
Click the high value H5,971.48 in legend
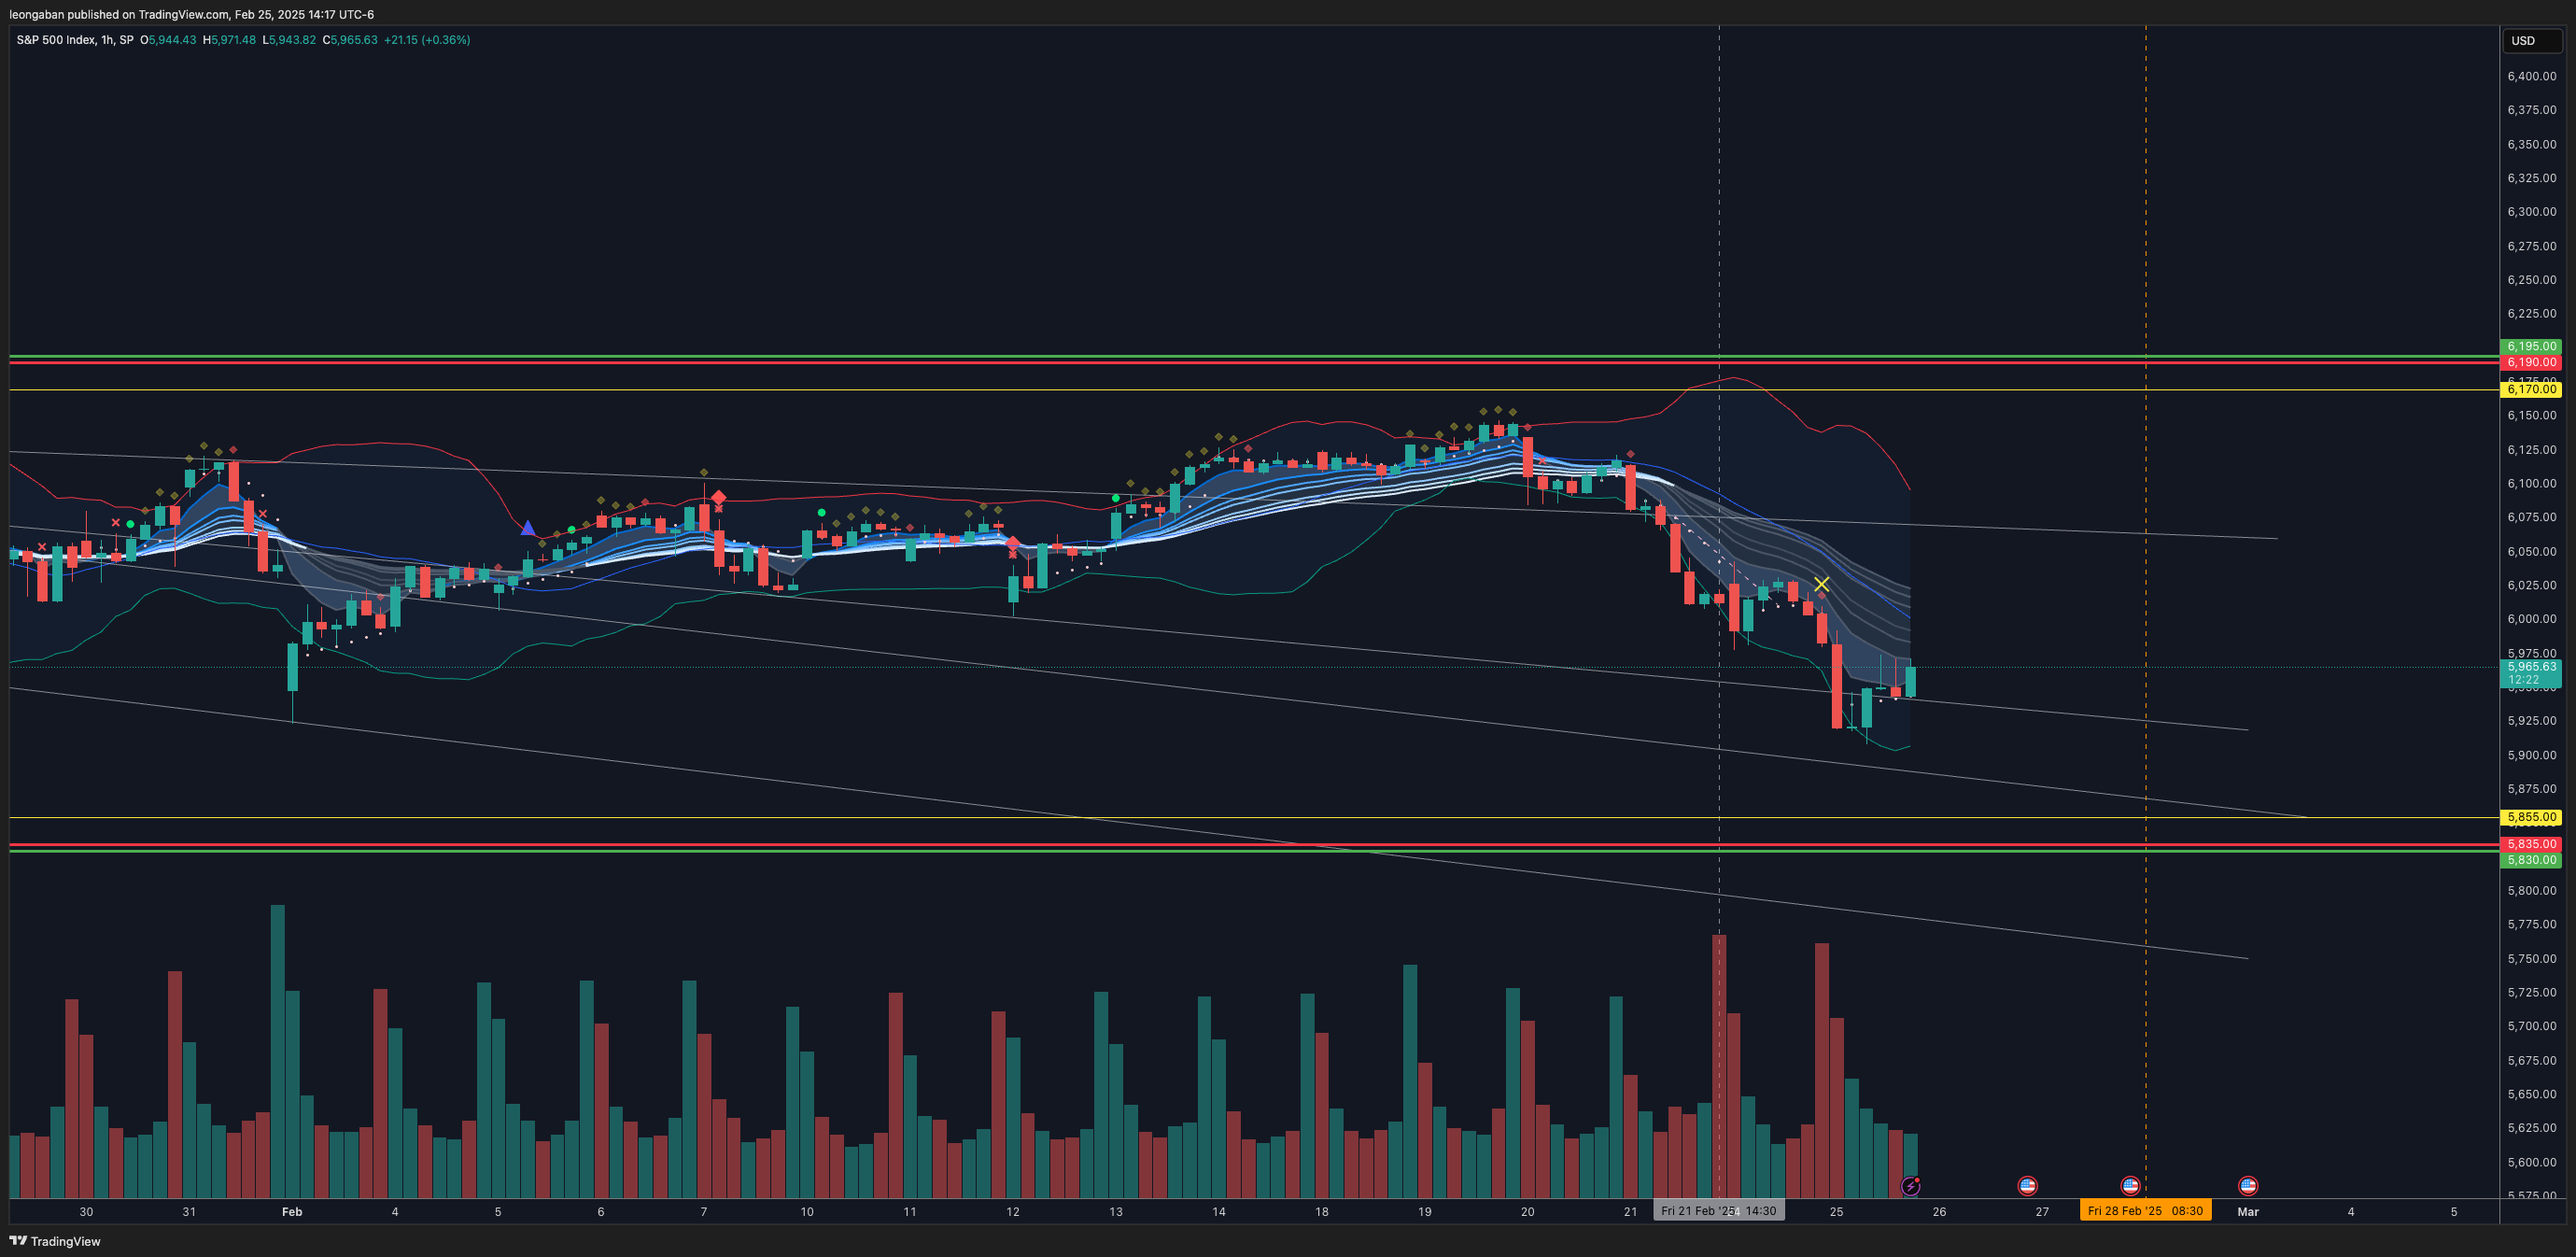[x=229, y=40]
